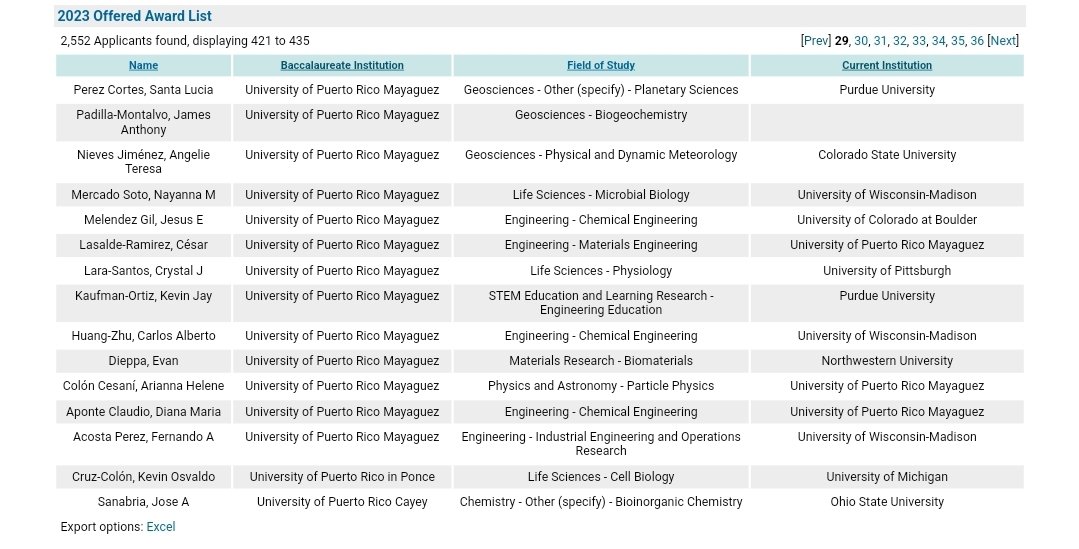Screen dimensions: 1079x549
Task: Select name Lara-Santos, Crystal J
Action: tap(143, 271)
